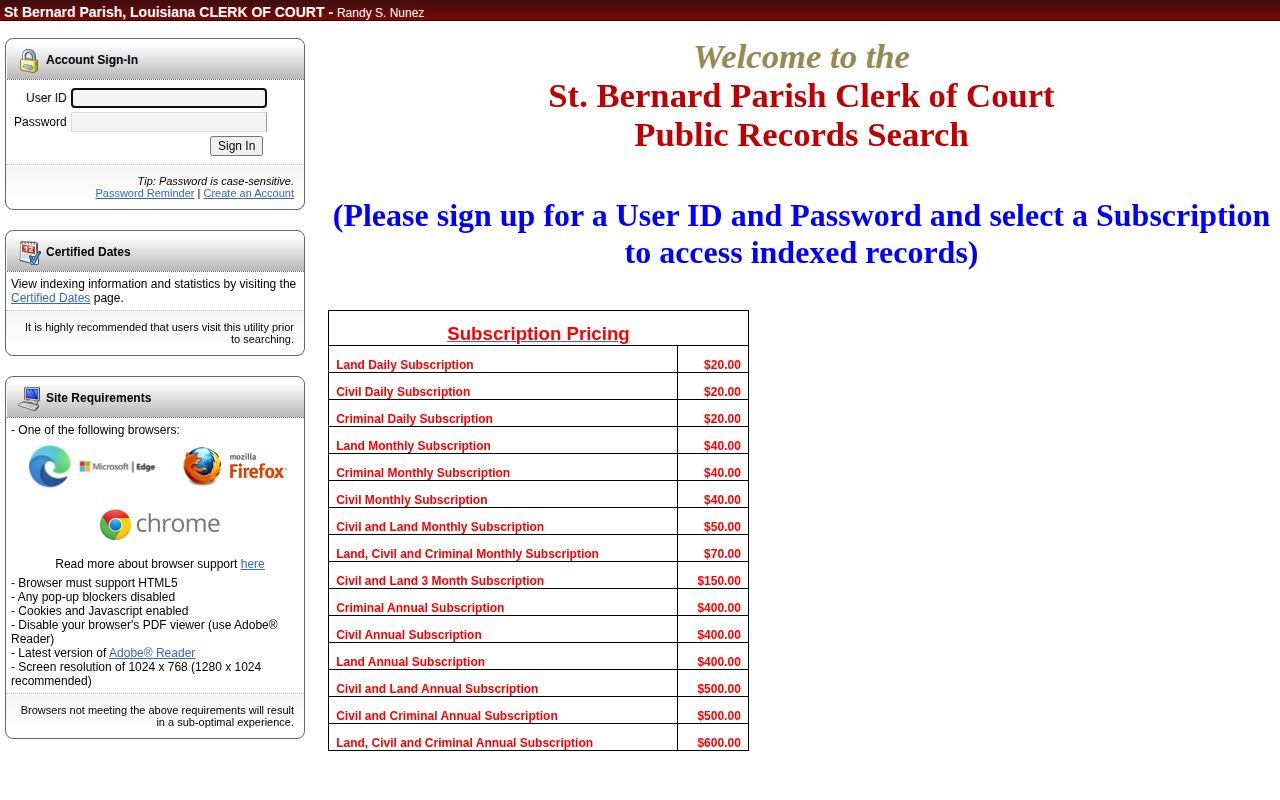Select 'Civil Daily Subscription' row text
The image size is (1280, 800).
pos(403,392)
